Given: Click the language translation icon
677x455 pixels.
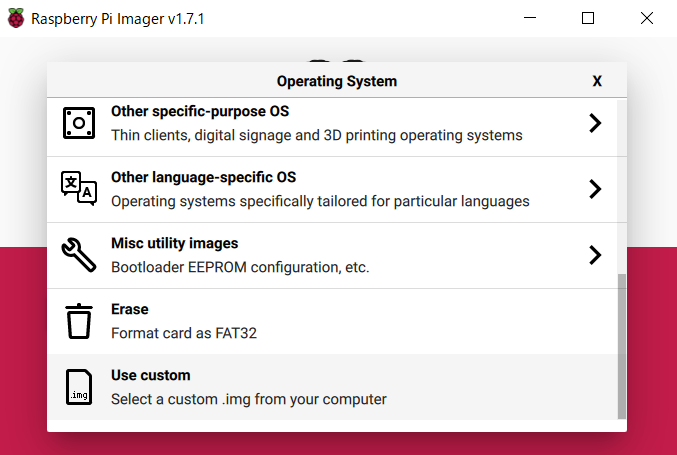Looking at the screenshot, I should tap(79, 189).
